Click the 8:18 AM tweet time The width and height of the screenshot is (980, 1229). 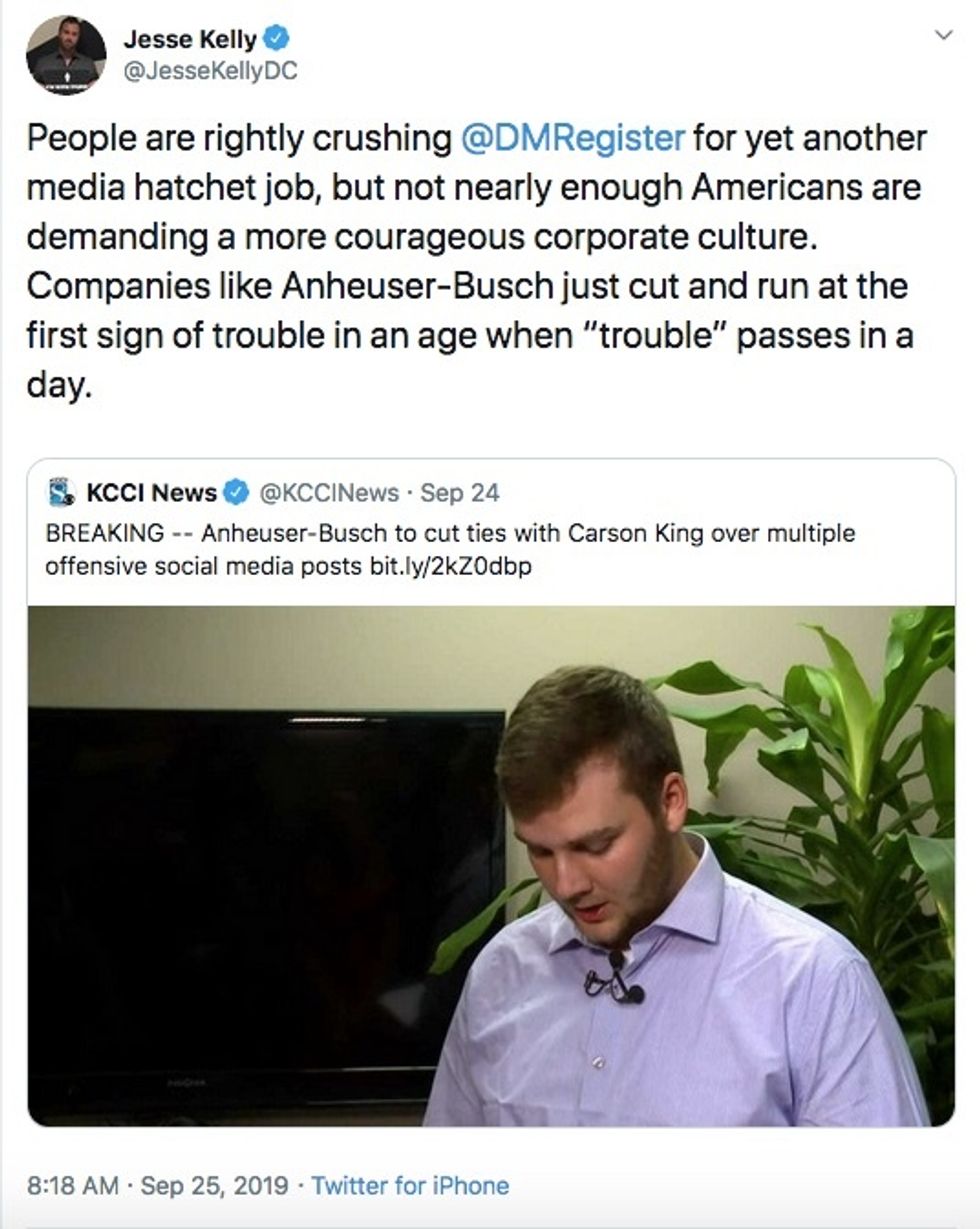click(73, 1186)
